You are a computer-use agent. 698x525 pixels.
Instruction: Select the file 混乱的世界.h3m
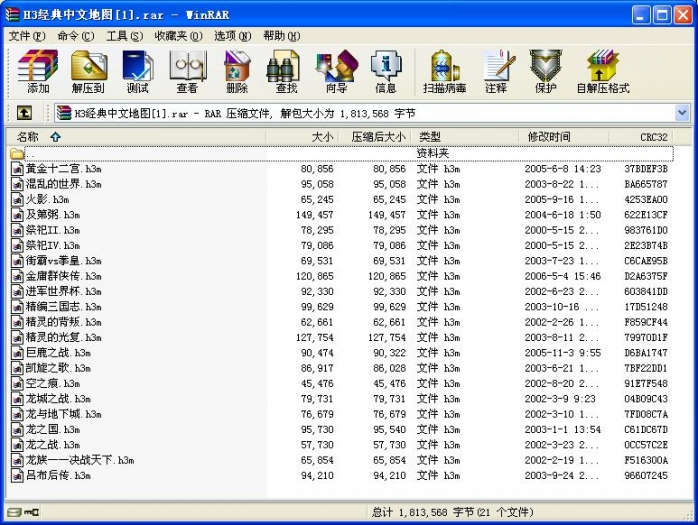[64, 184]
